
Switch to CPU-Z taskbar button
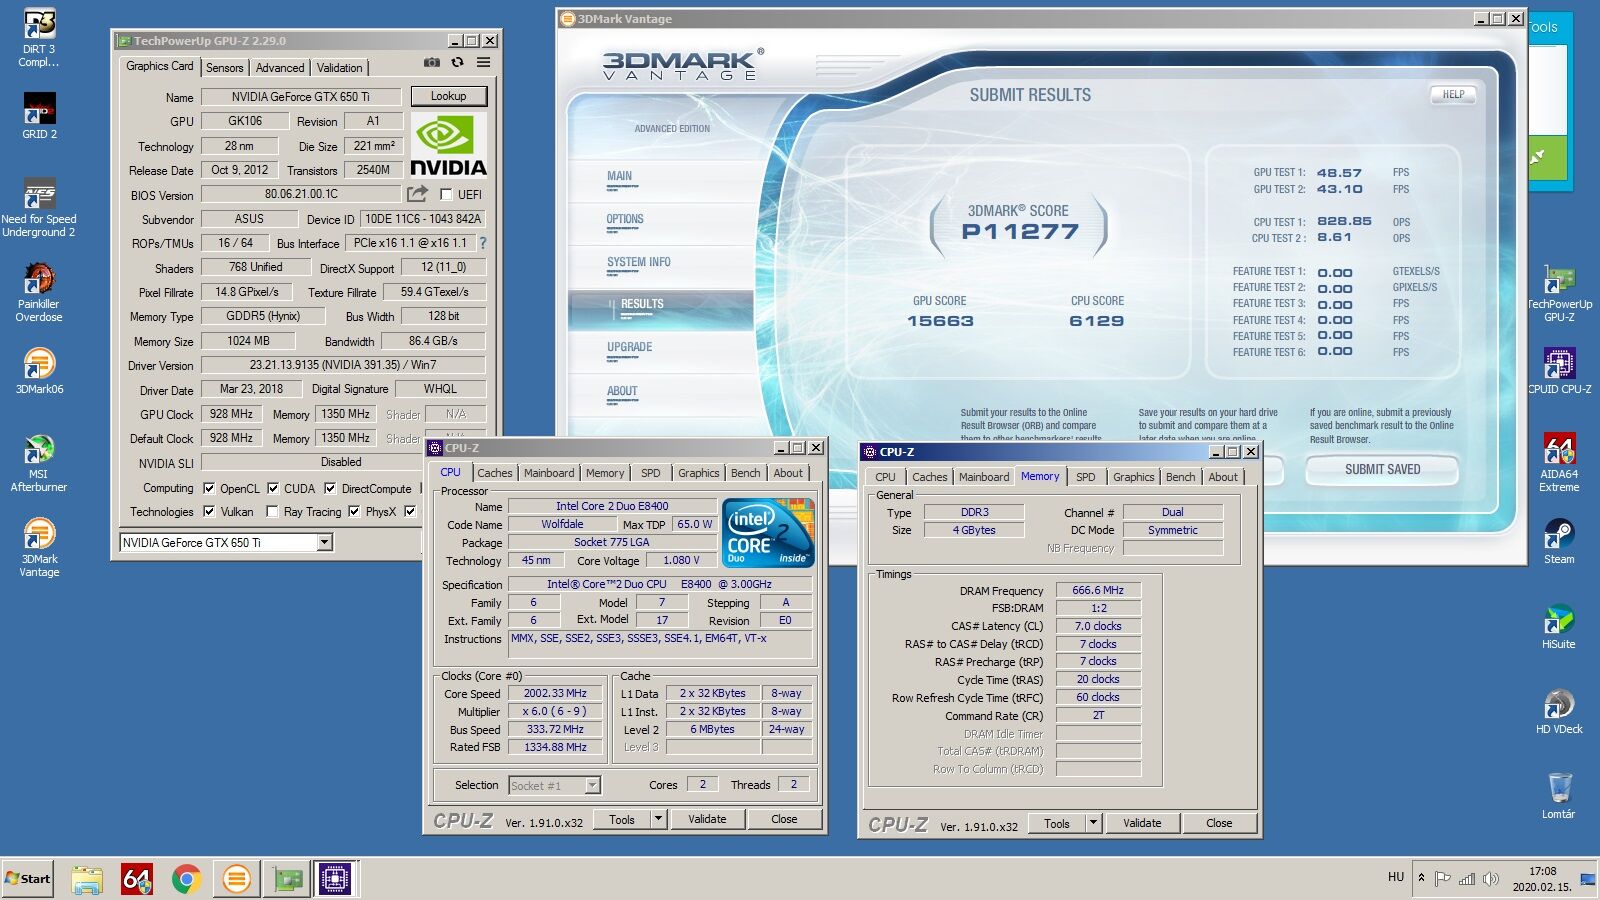click(x=335, y=879)
